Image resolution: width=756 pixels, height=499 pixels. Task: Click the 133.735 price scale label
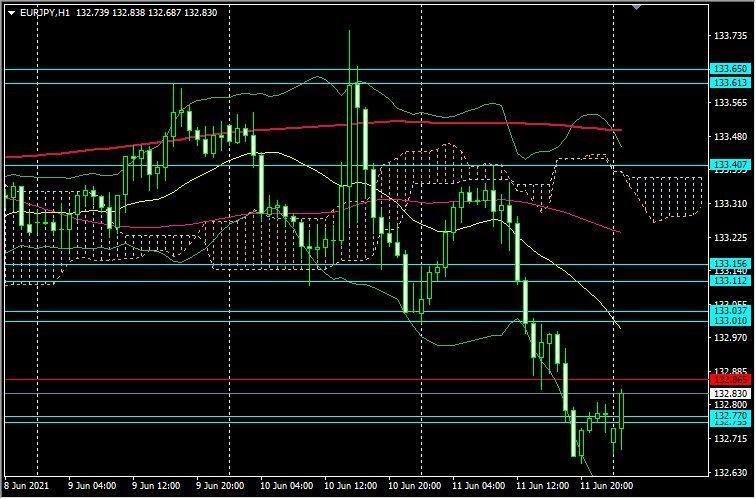(x=730, y=36)
